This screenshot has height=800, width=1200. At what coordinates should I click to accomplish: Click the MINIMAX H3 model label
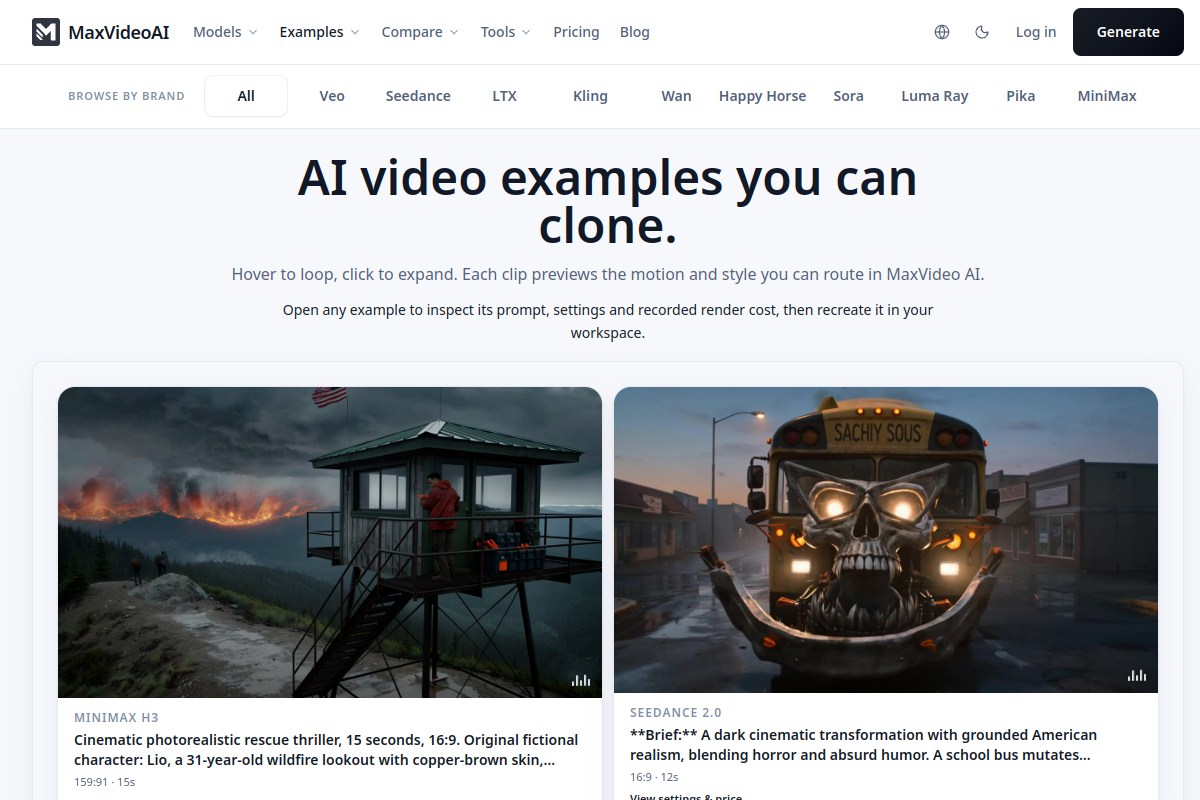(116, 718)
